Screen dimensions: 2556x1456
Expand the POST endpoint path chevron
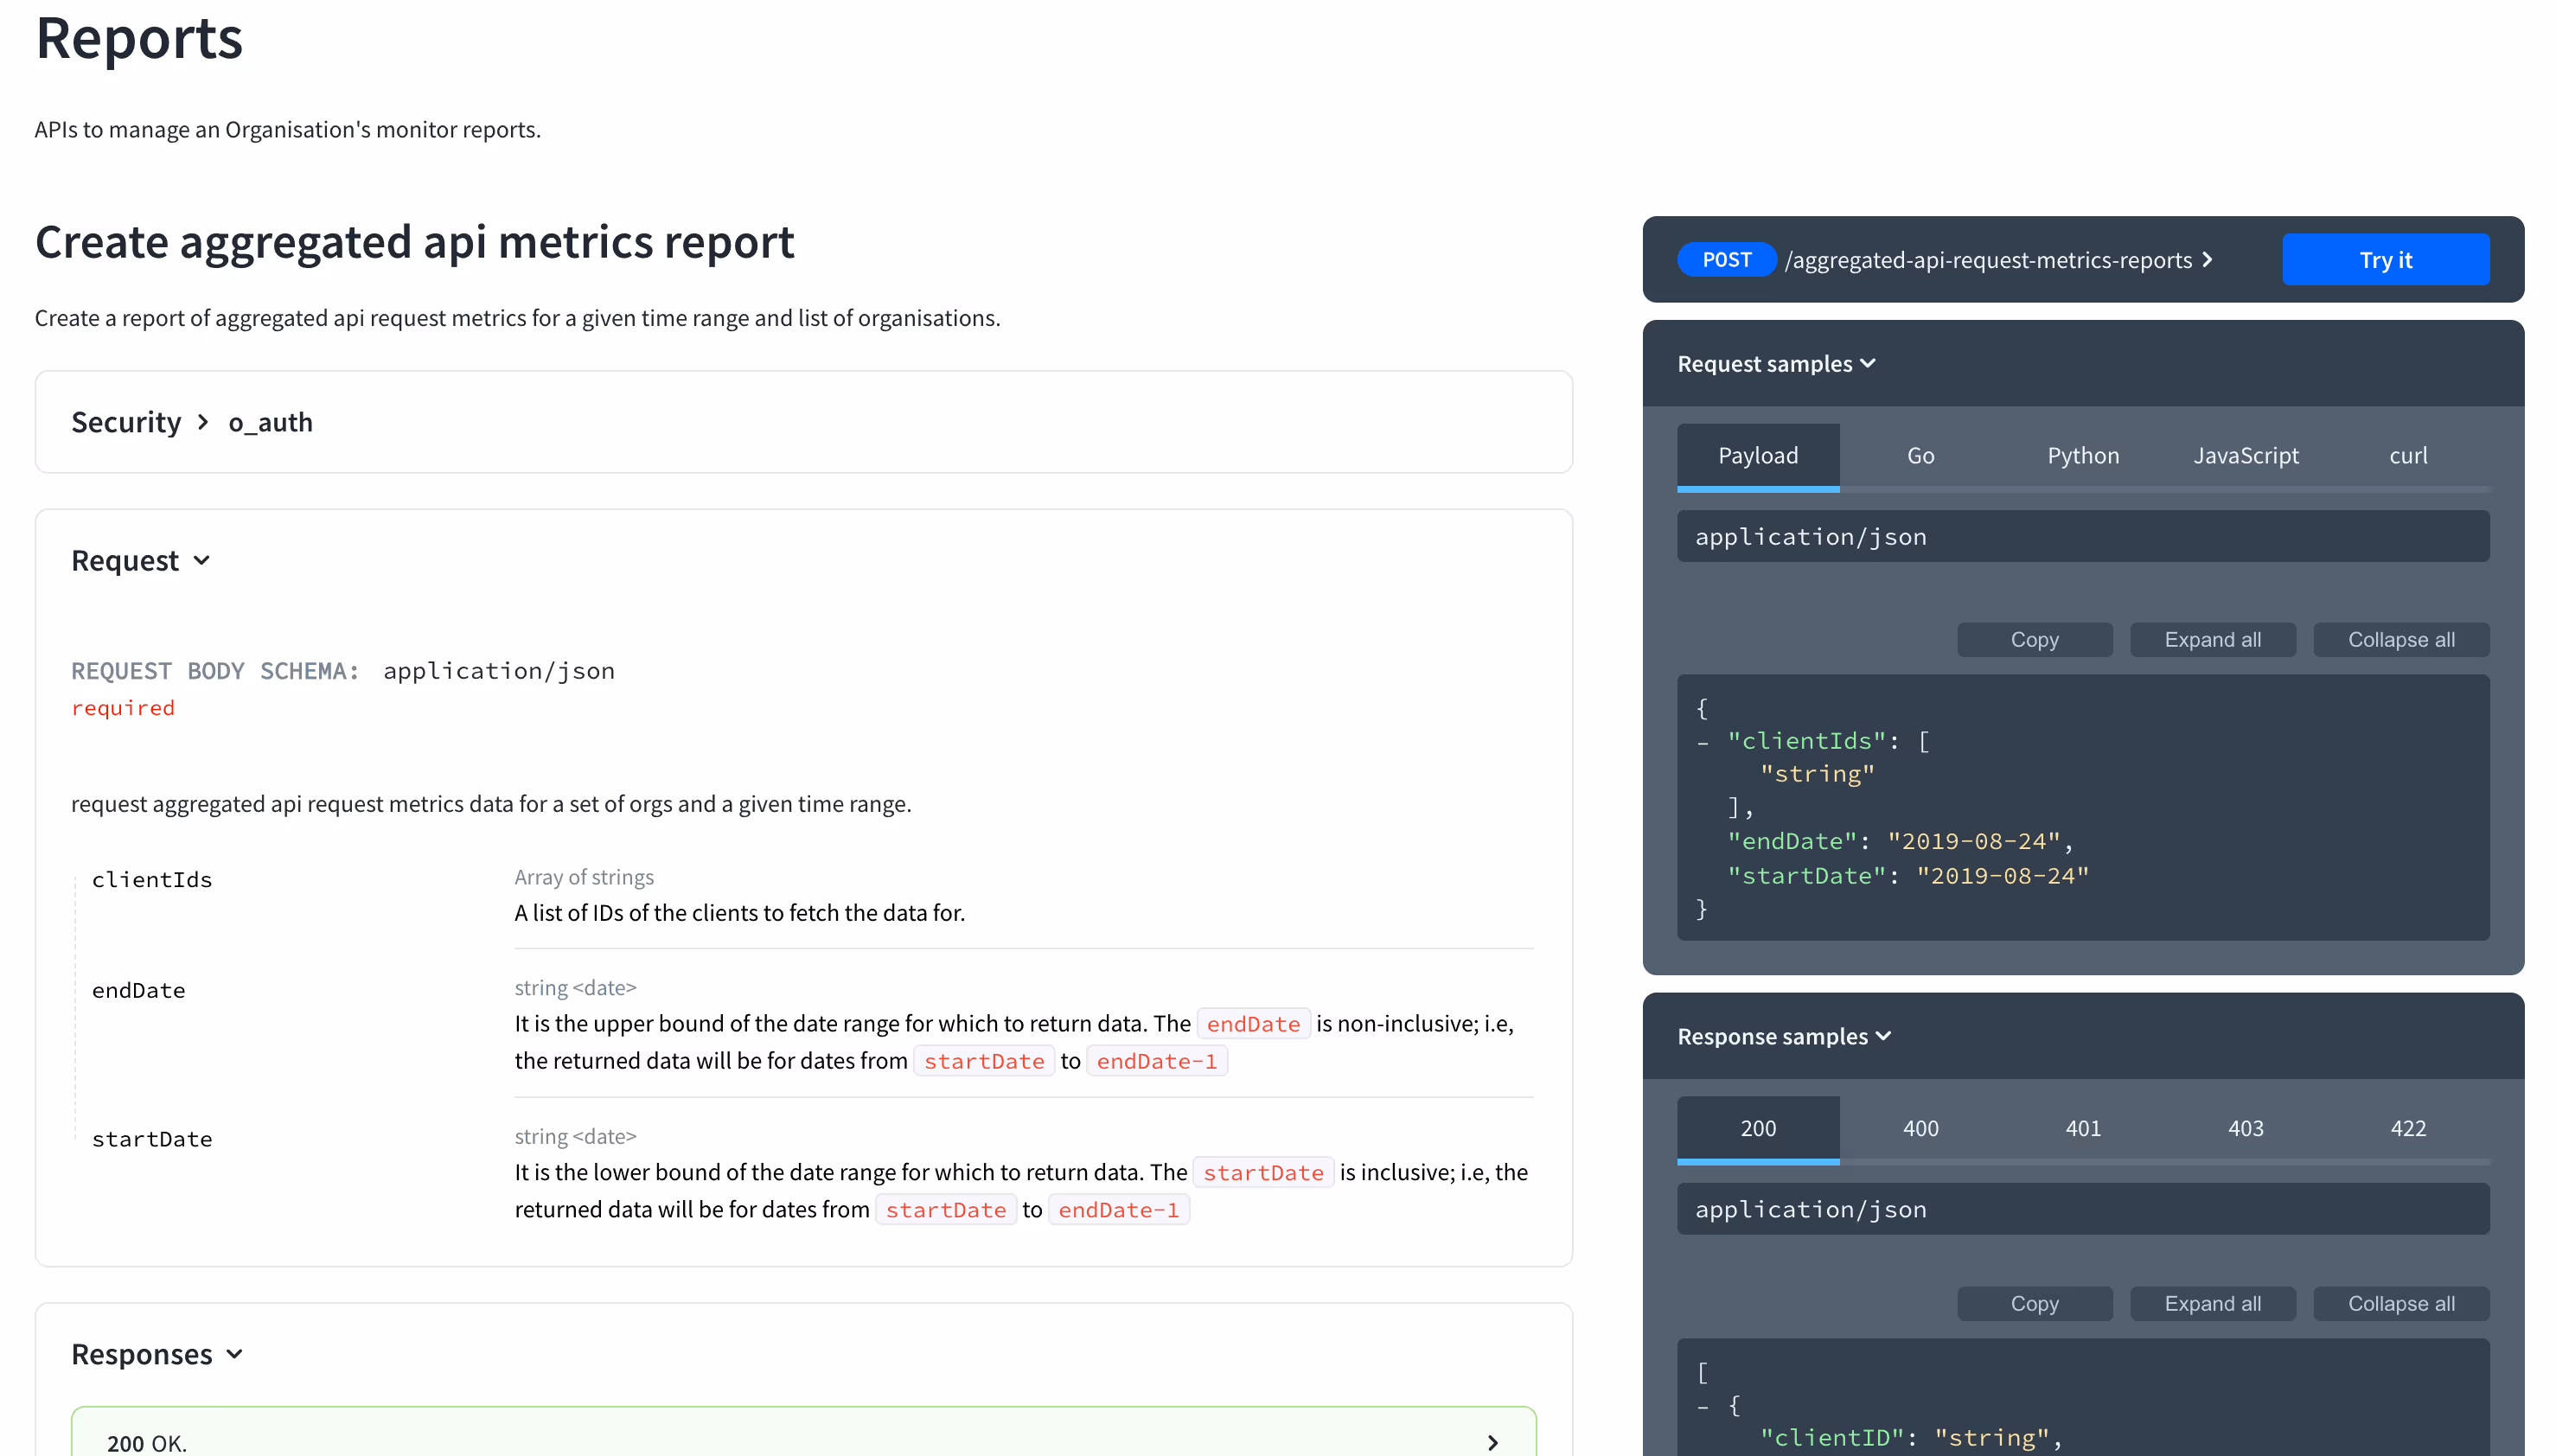coord(2208,259)
